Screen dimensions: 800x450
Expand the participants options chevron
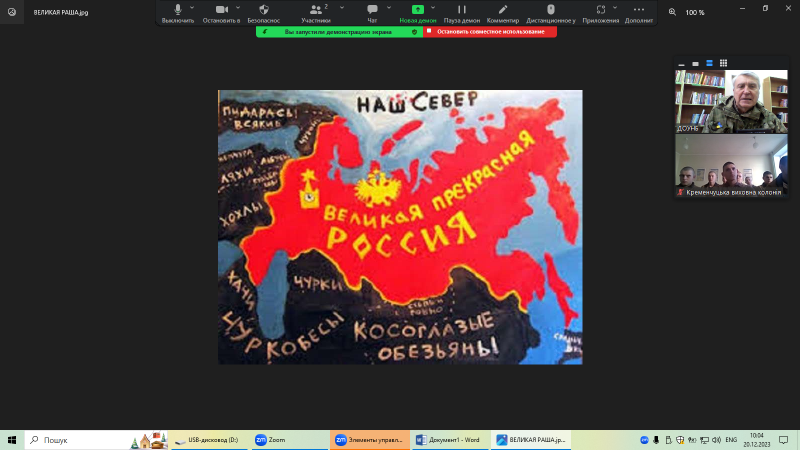click(x=342, y=8)
